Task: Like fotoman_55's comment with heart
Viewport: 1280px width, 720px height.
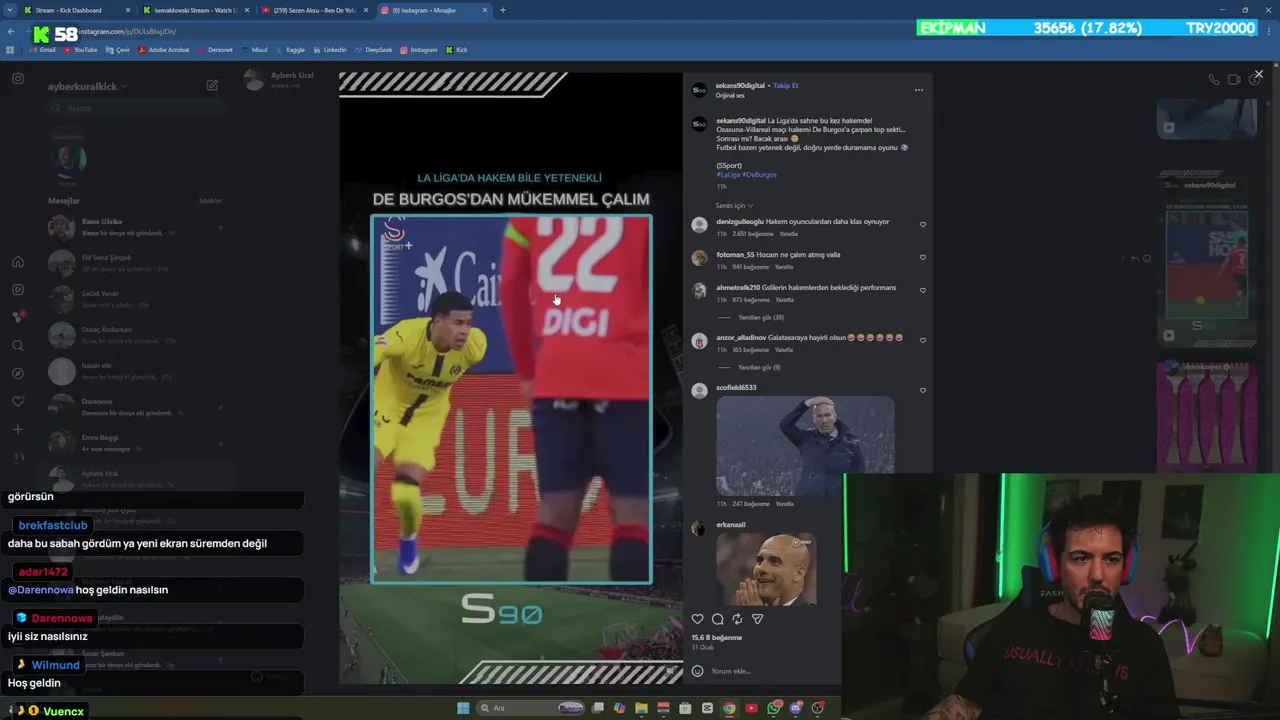Action: pos(922,257)
